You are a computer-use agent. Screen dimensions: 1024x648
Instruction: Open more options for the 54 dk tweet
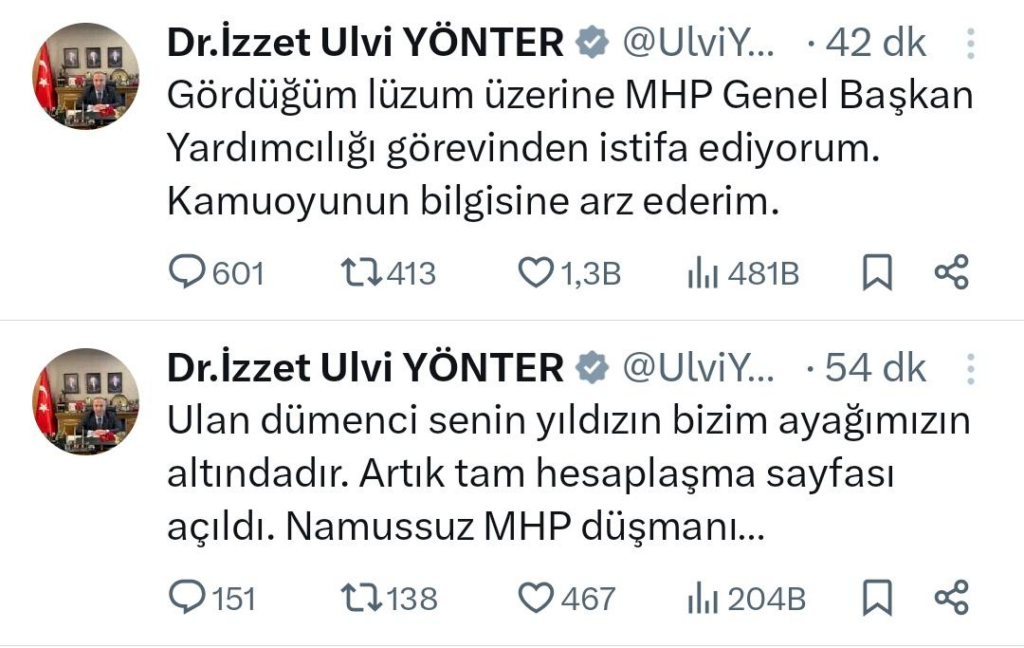[x=968, y=369]
